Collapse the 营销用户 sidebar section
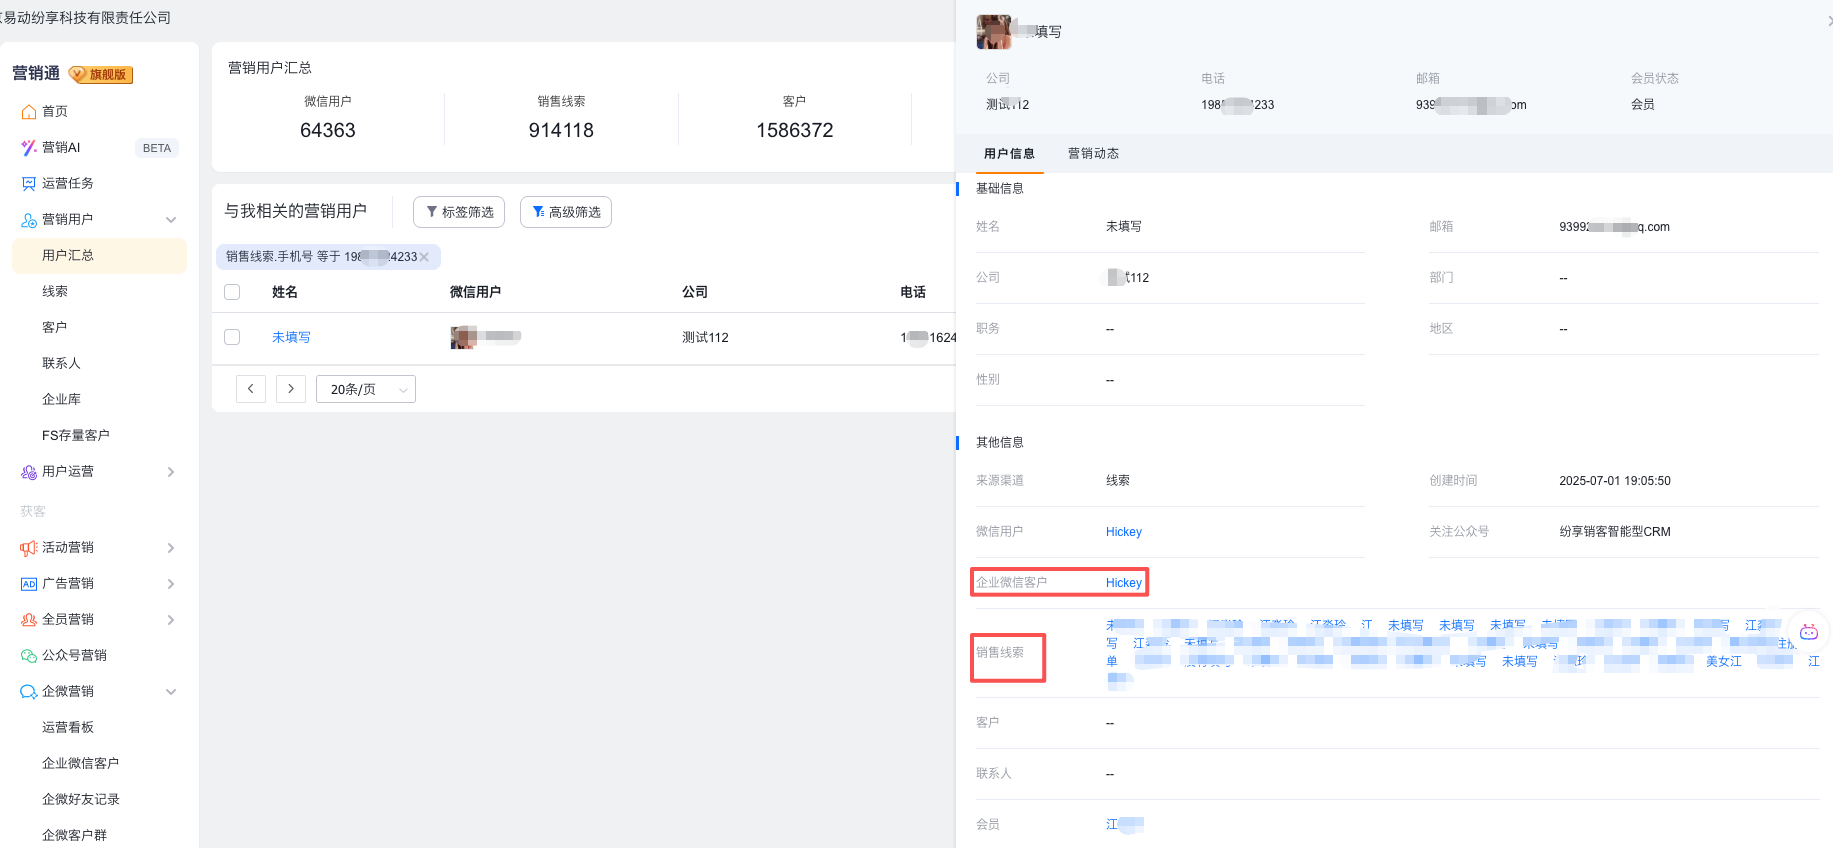The width and height of the screenshot is (1833, 848). tap(171, 220)
